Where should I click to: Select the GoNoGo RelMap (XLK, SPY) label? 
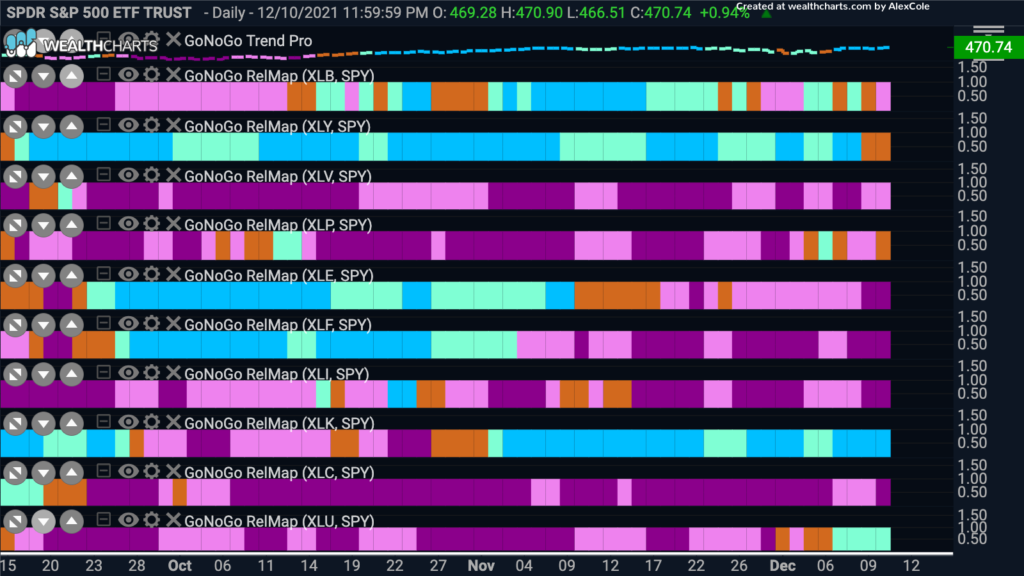click(279, 423)
